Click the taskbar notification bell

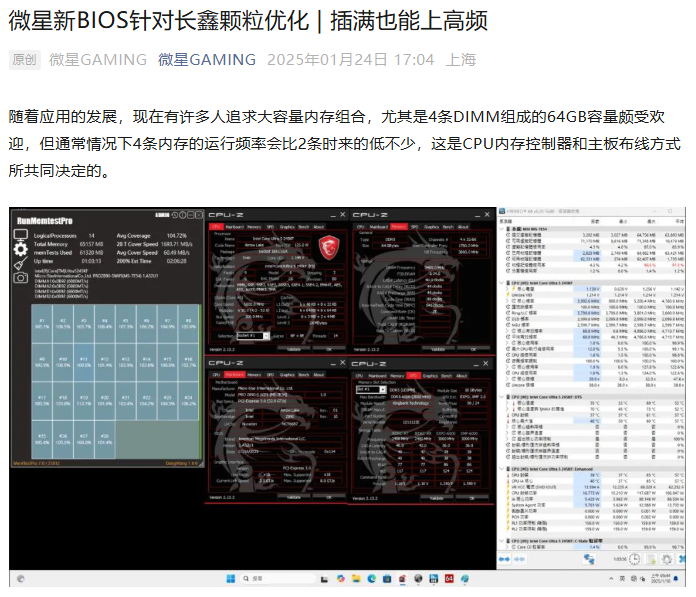676,578
